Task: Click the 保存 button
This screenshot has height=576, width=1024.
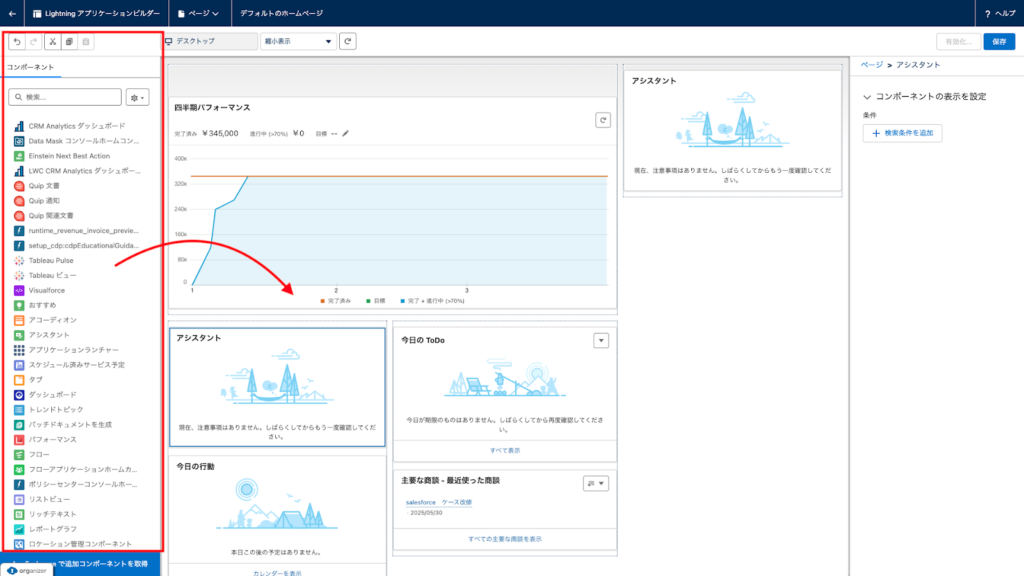Action: coord(999,41)
